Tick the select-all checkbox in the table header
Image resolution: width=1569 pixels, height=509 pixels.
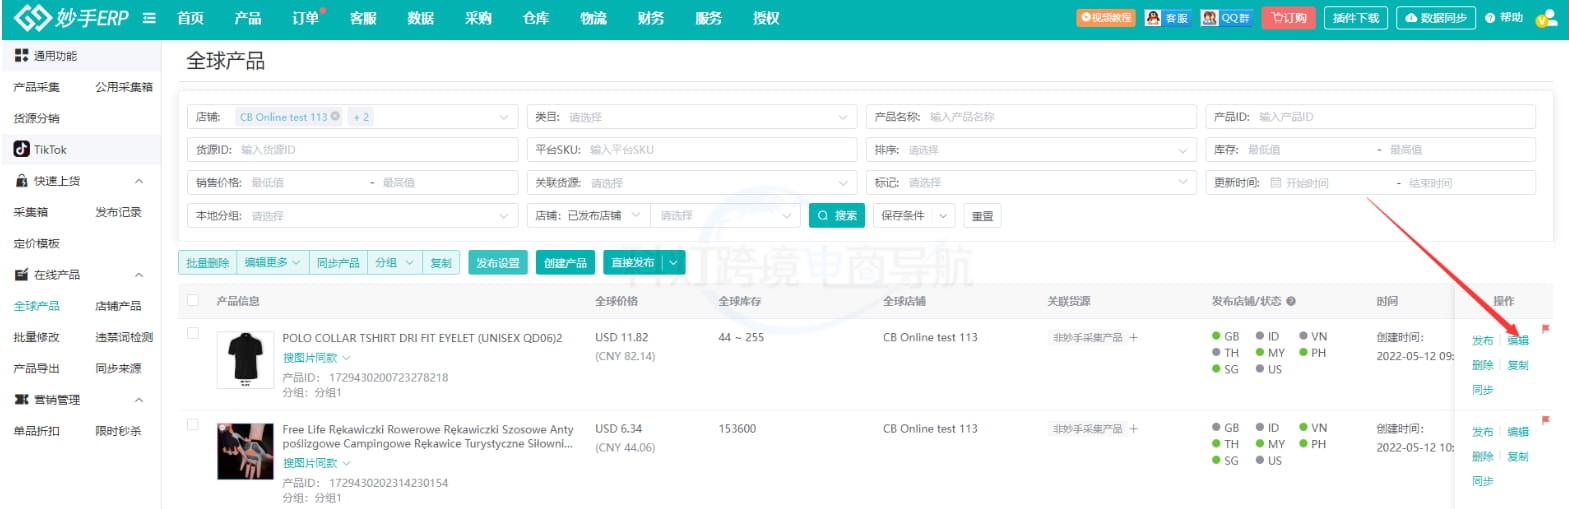point(193,300)
